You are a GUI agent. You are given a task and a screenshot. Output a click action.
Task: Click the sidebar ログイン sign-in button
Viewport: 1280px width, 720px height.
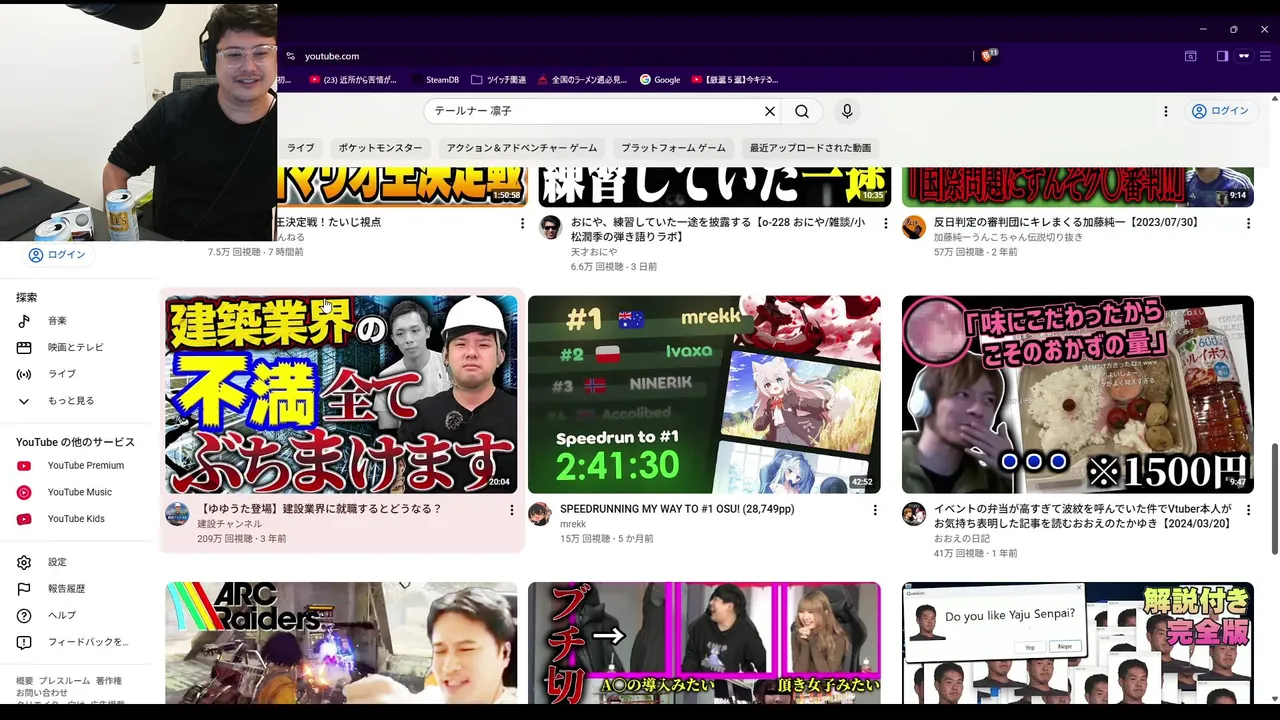pyautogui.click(x=56, y=255)
